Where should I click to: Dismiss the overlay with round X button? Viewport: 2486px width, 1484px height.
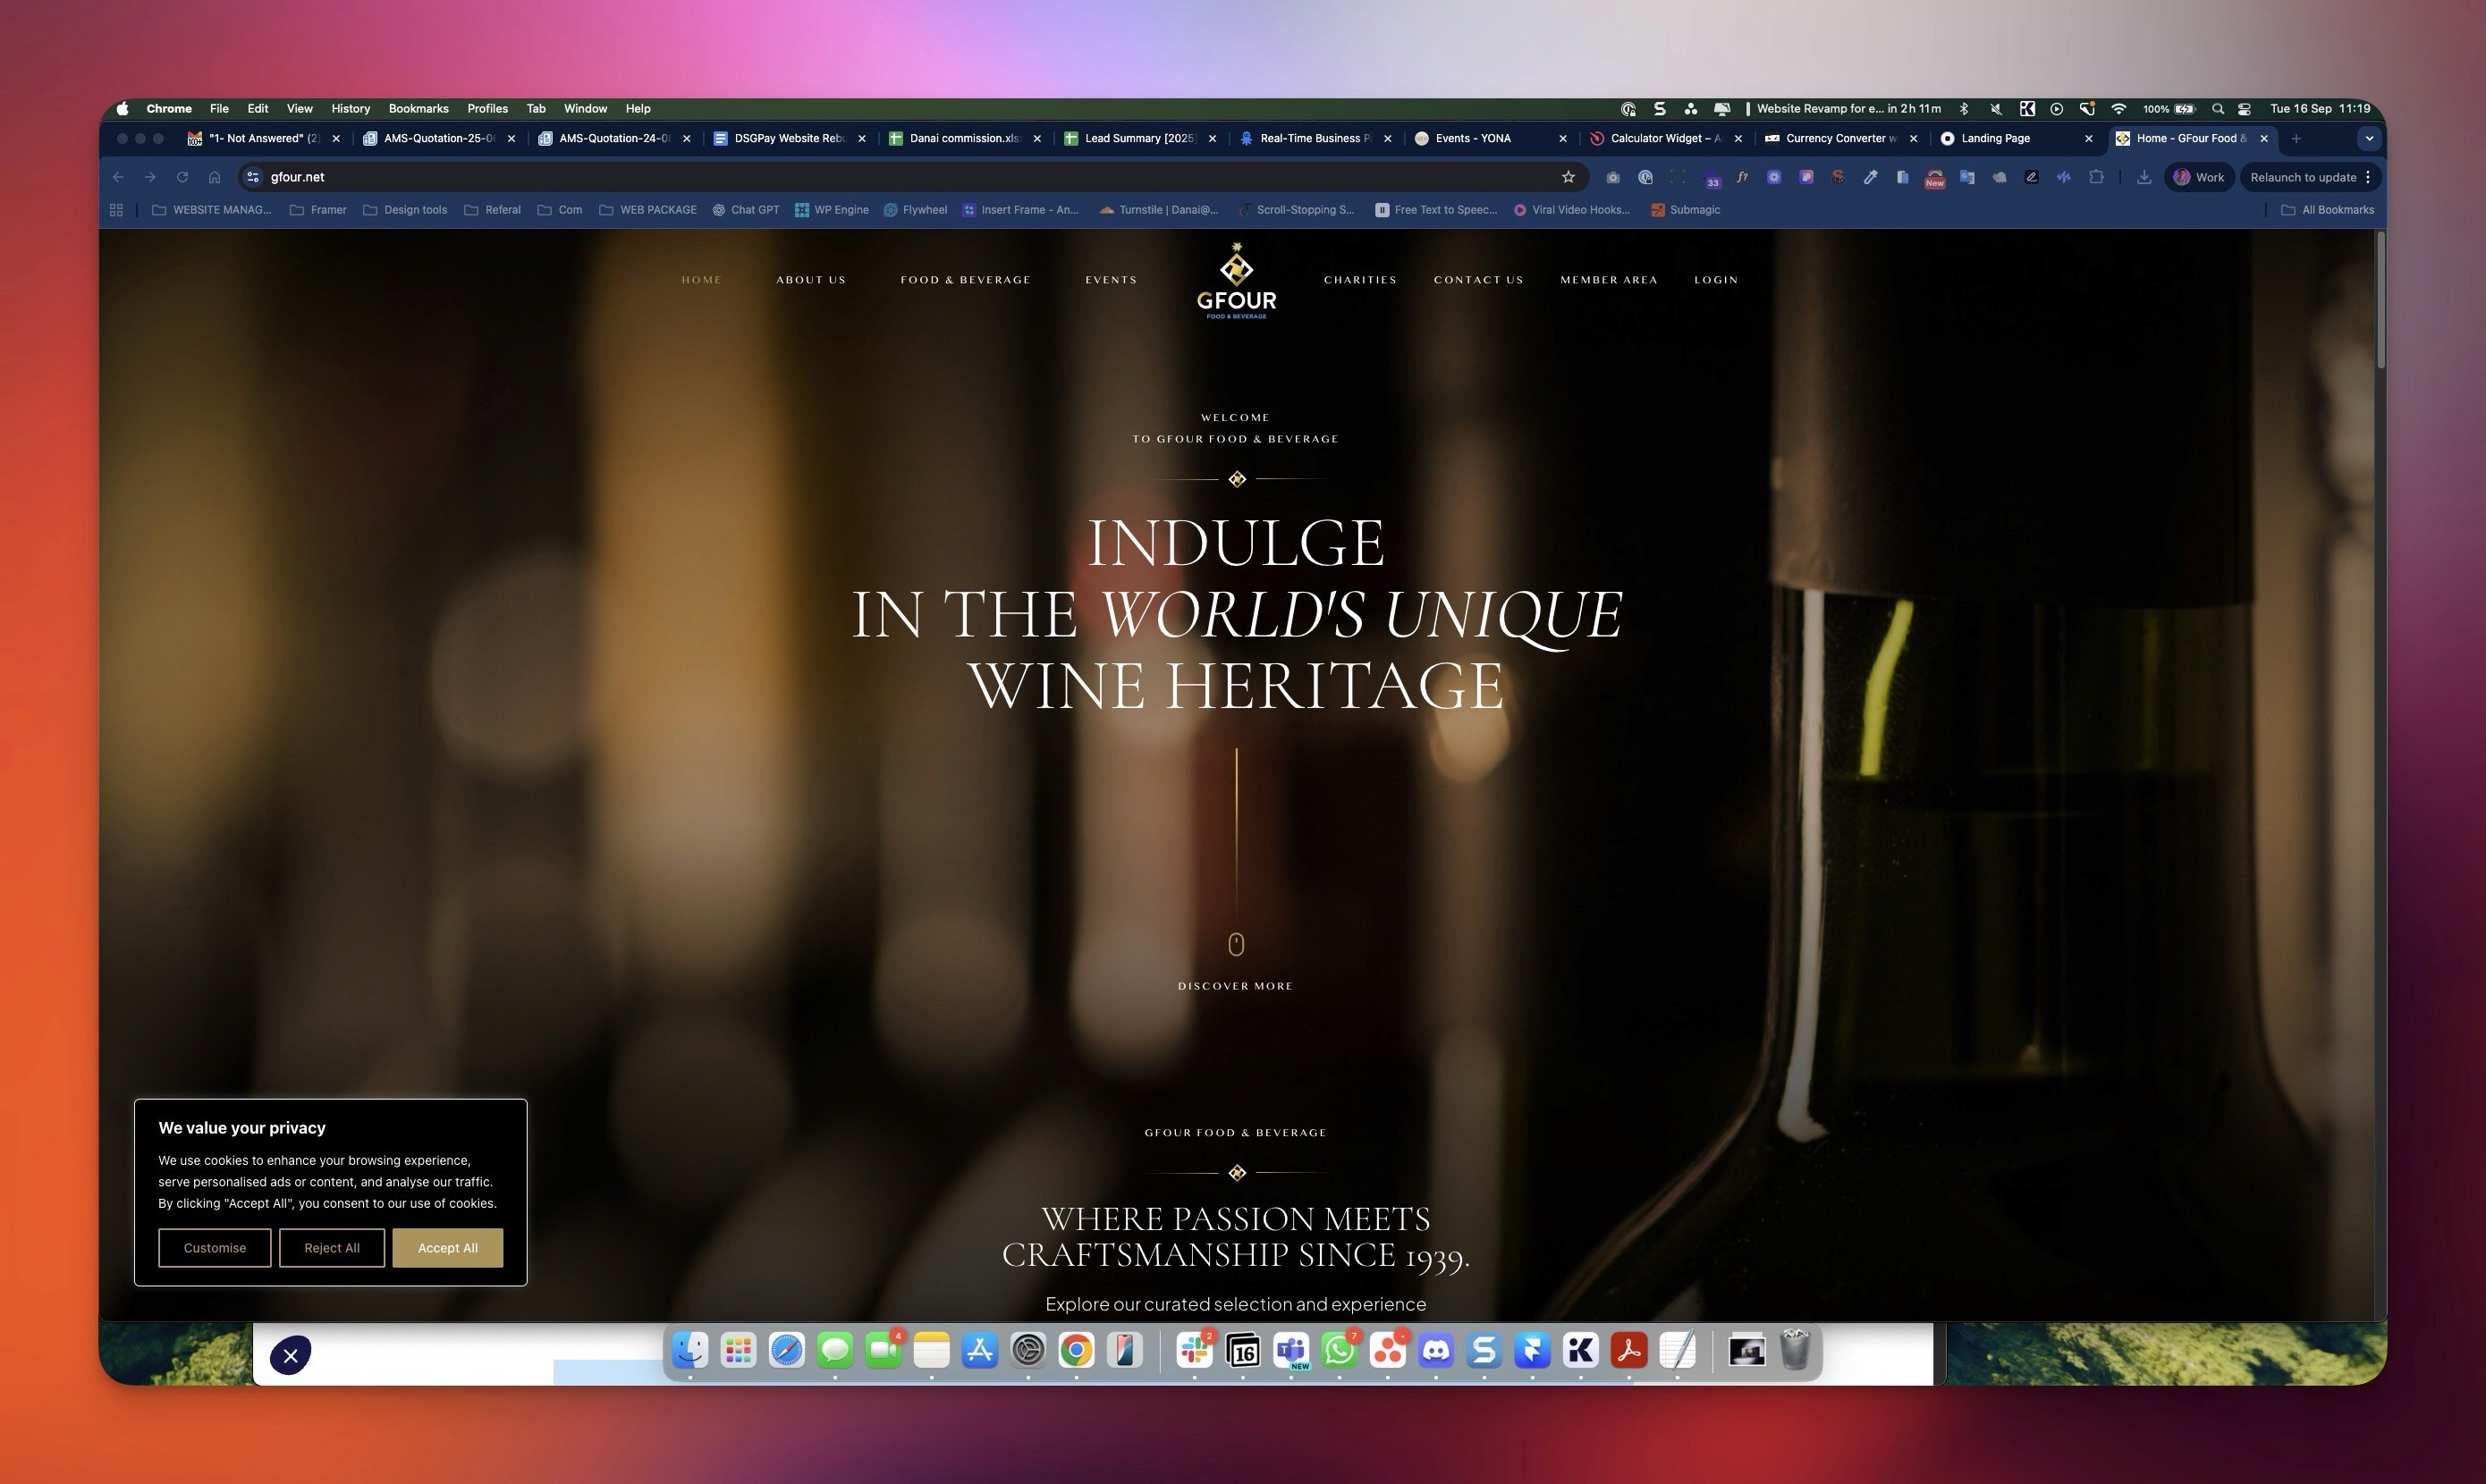(290, 1356)
